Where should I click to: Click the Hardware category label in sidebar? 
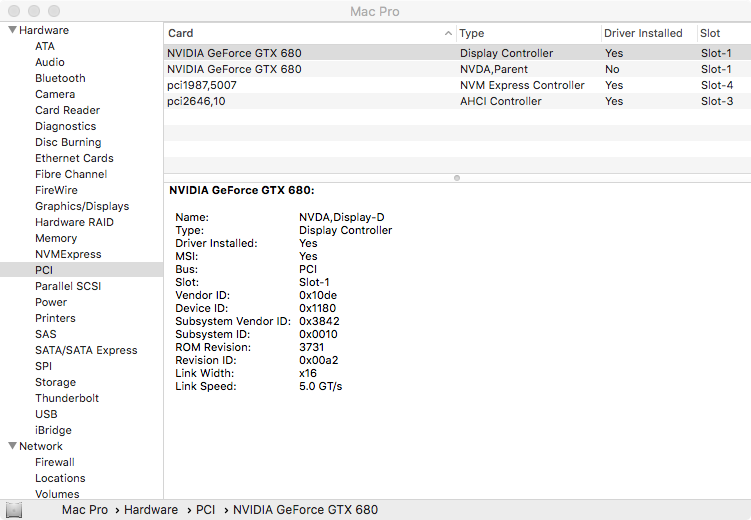click(44, 30)
